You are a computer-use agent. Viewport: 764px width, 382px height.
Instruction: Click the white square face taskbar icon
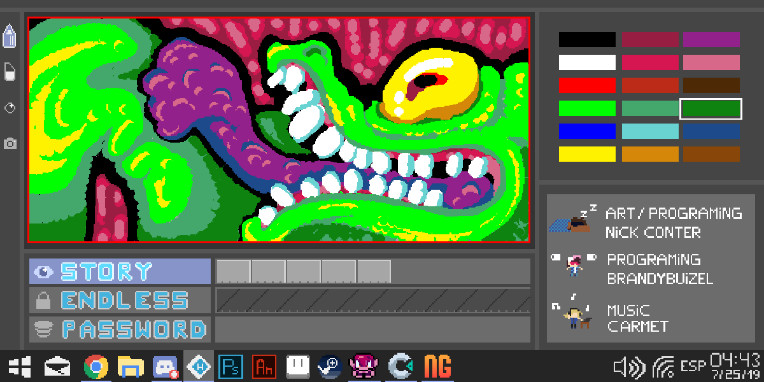[x=298, y=366]
